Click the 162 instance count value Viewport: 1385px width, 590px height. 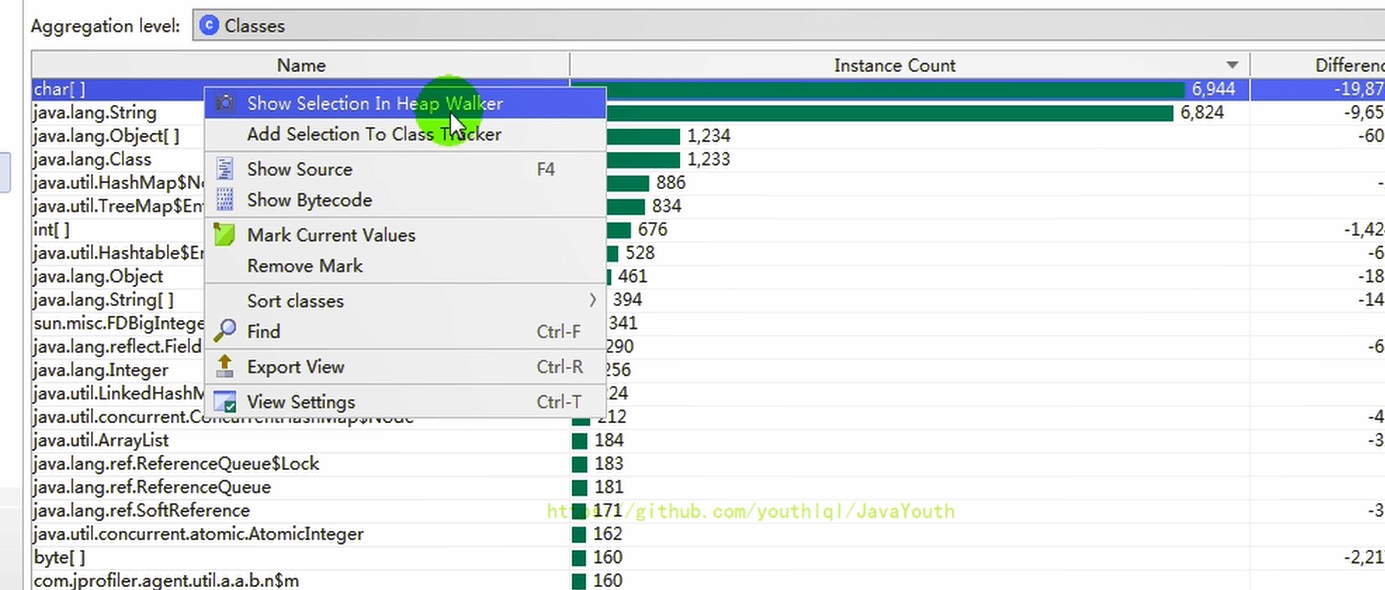click(x=608, y=534)
